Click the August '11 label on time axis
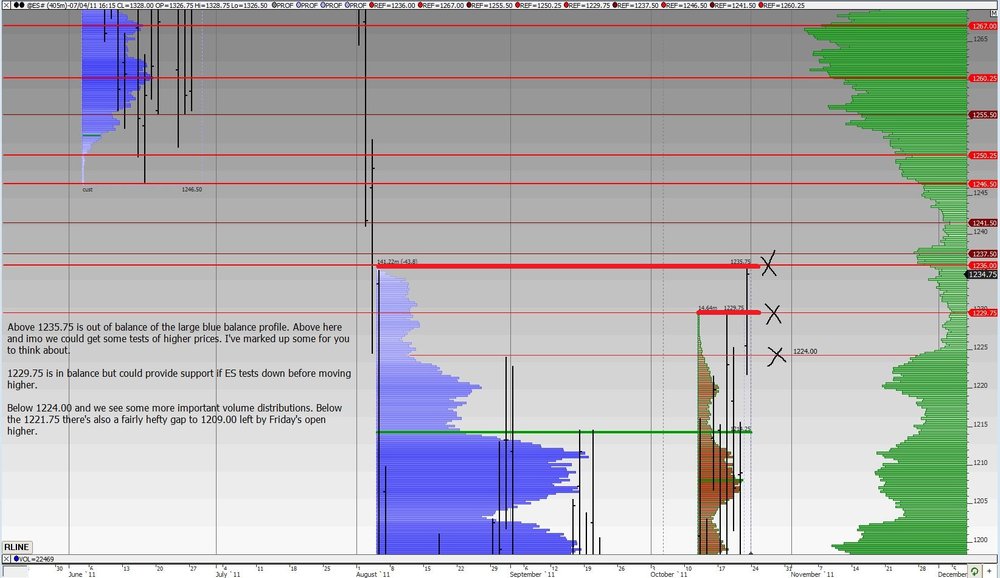 372,574
